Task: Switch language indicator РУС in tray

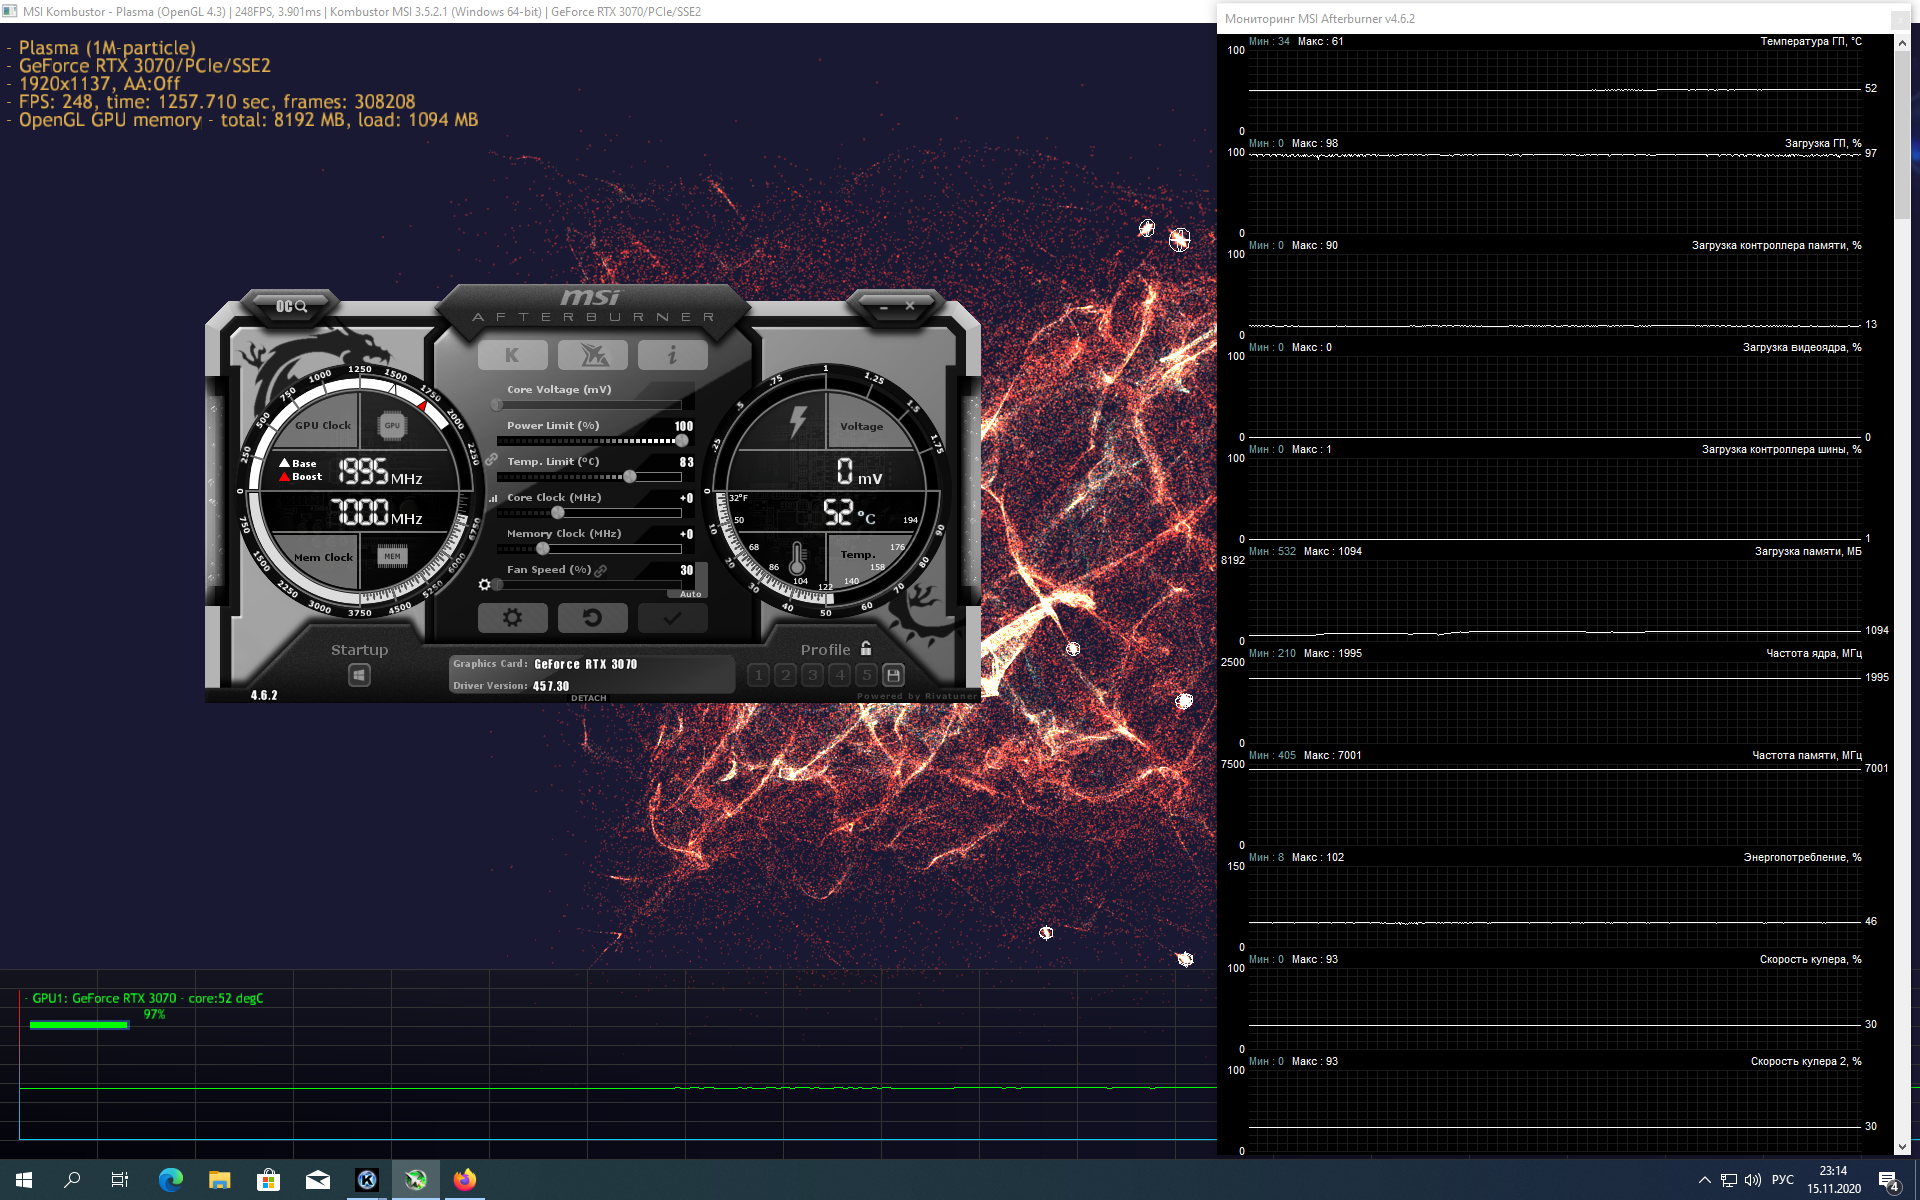Action: (1782, 1180)
